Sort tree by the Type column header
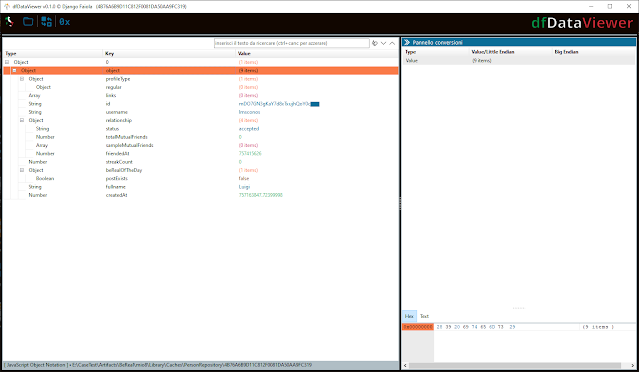Screen dimensions: 639x372 (x=53, y=53)
